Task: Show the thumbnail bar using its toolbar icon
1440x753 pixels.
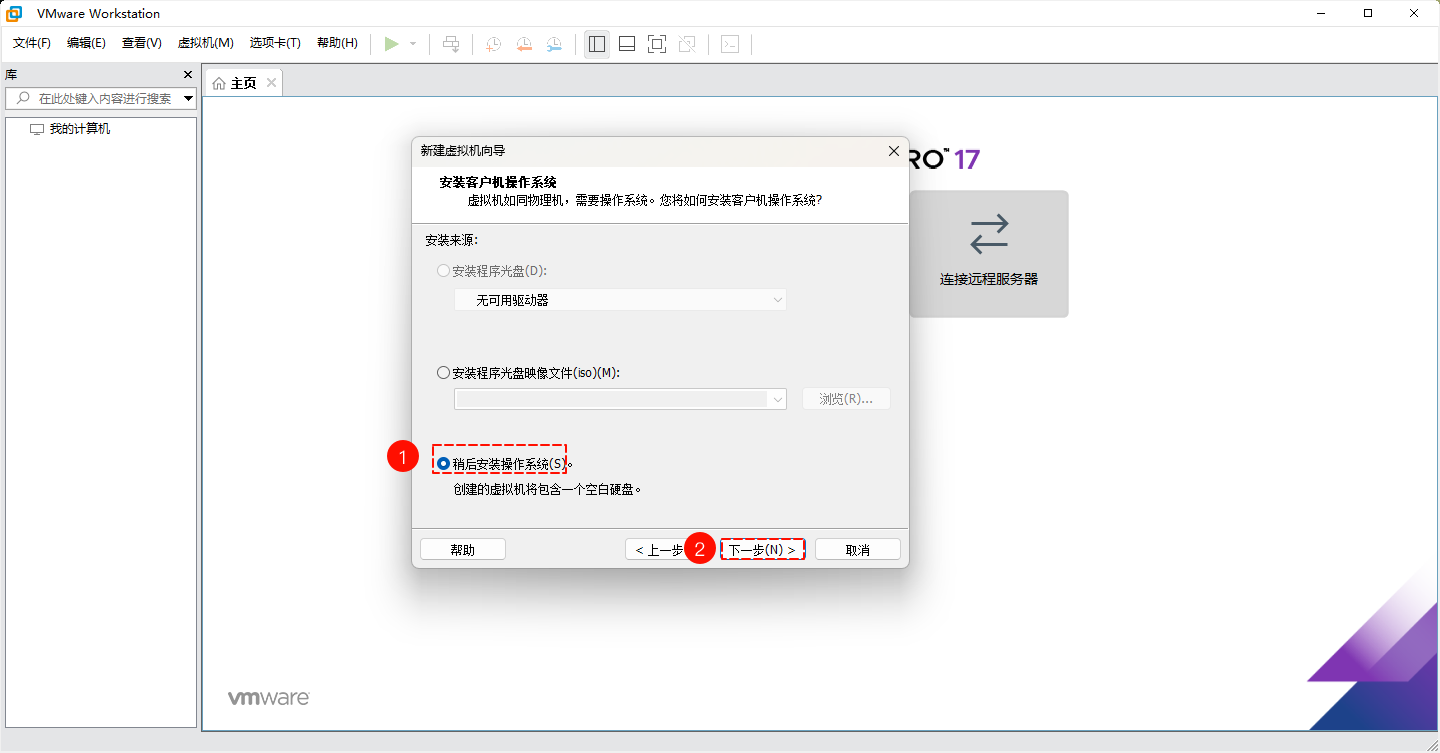Action: point(626,43)
